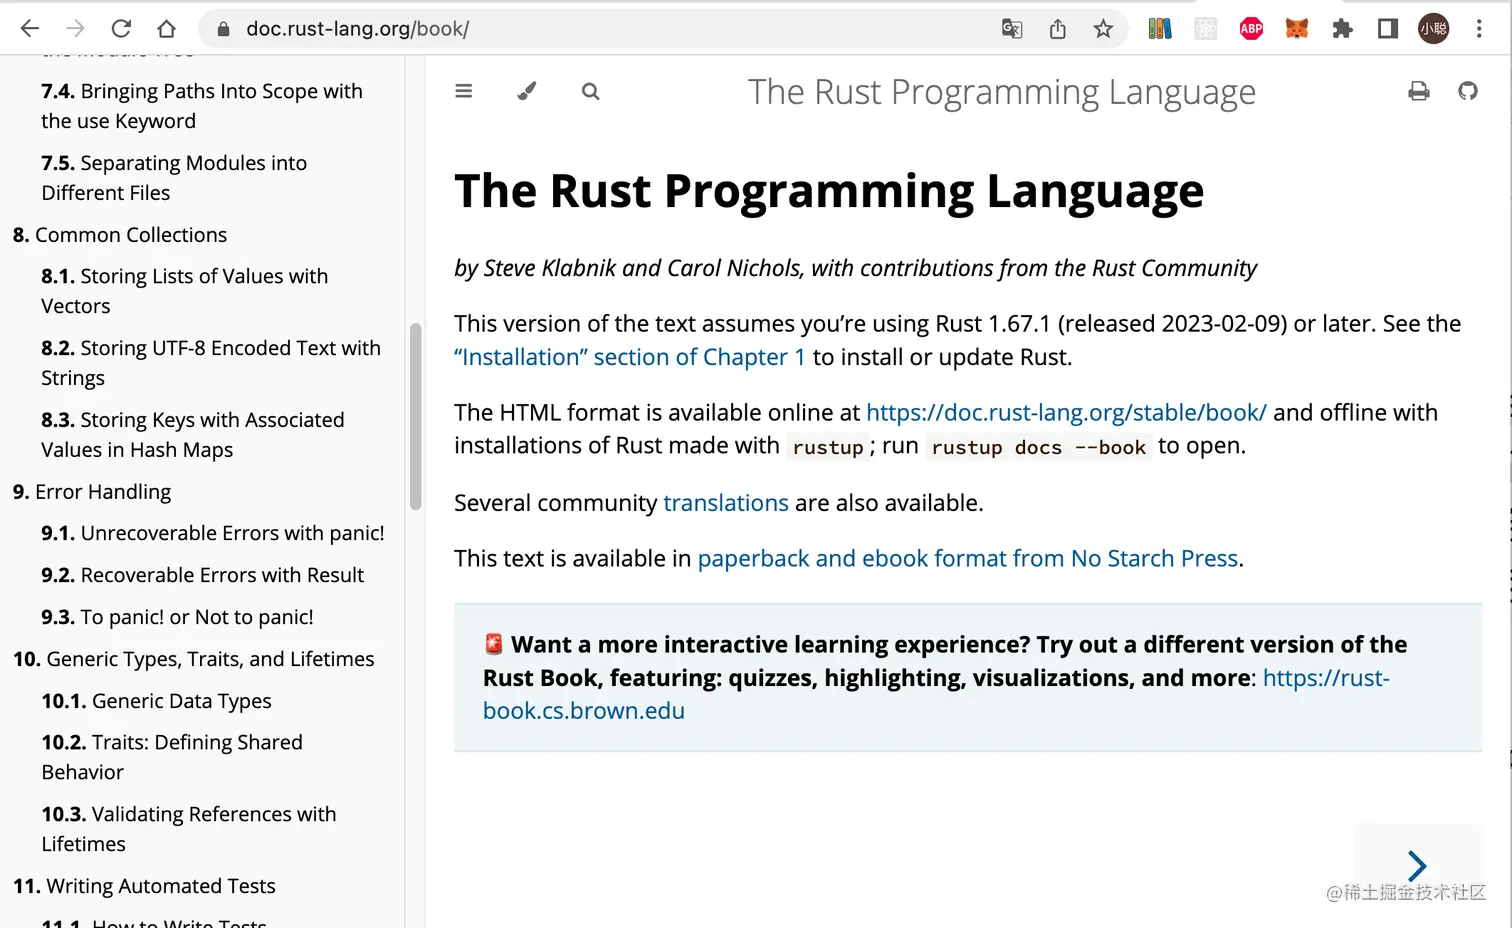Click the share icon in the address bar
The width and height of the screenshot is (1512, 928).
point(1058,29)
